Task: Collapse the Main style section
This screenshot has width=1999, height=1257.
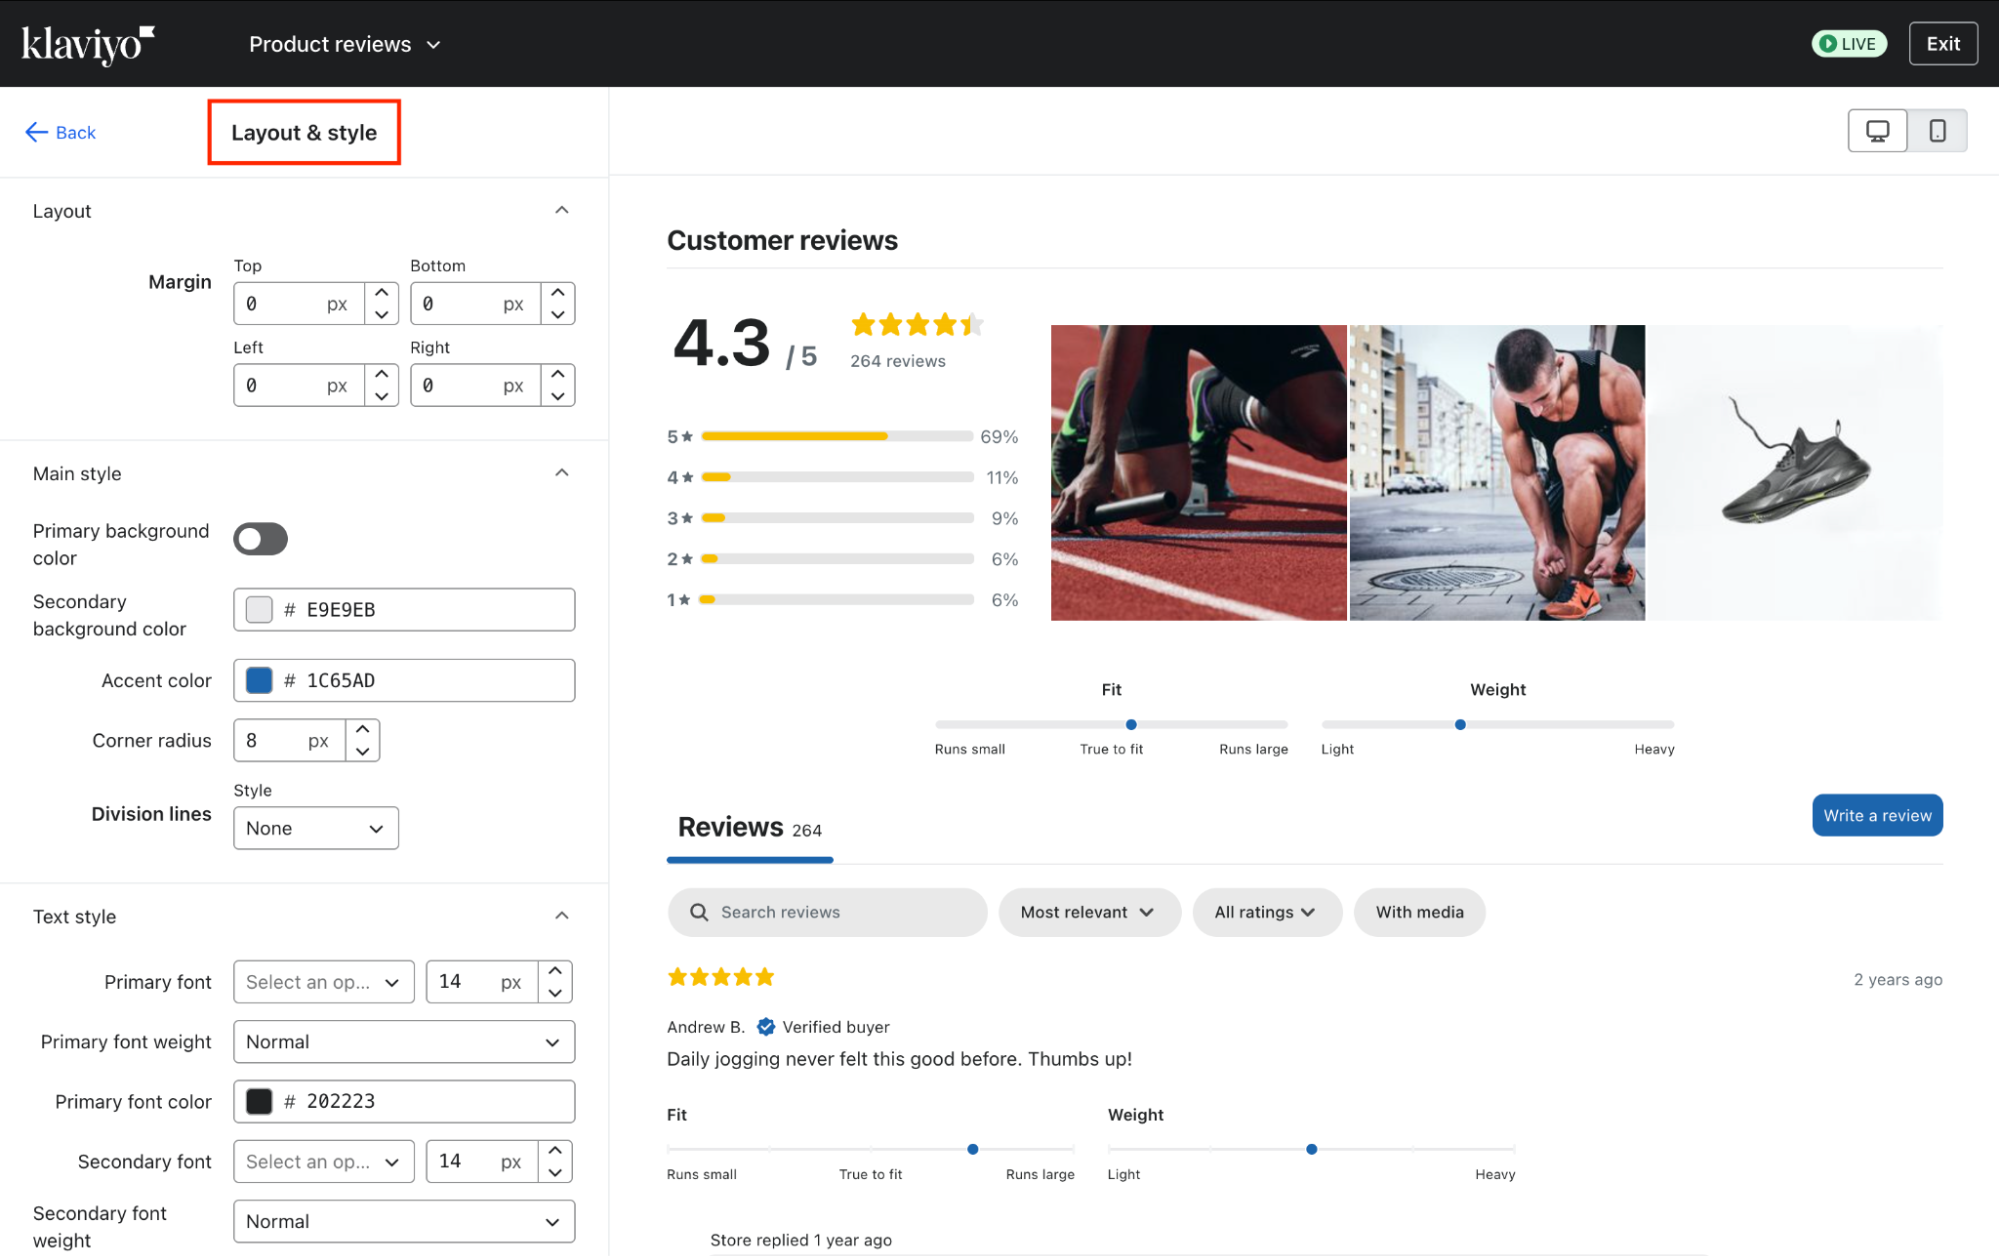Action: (562, 473)
